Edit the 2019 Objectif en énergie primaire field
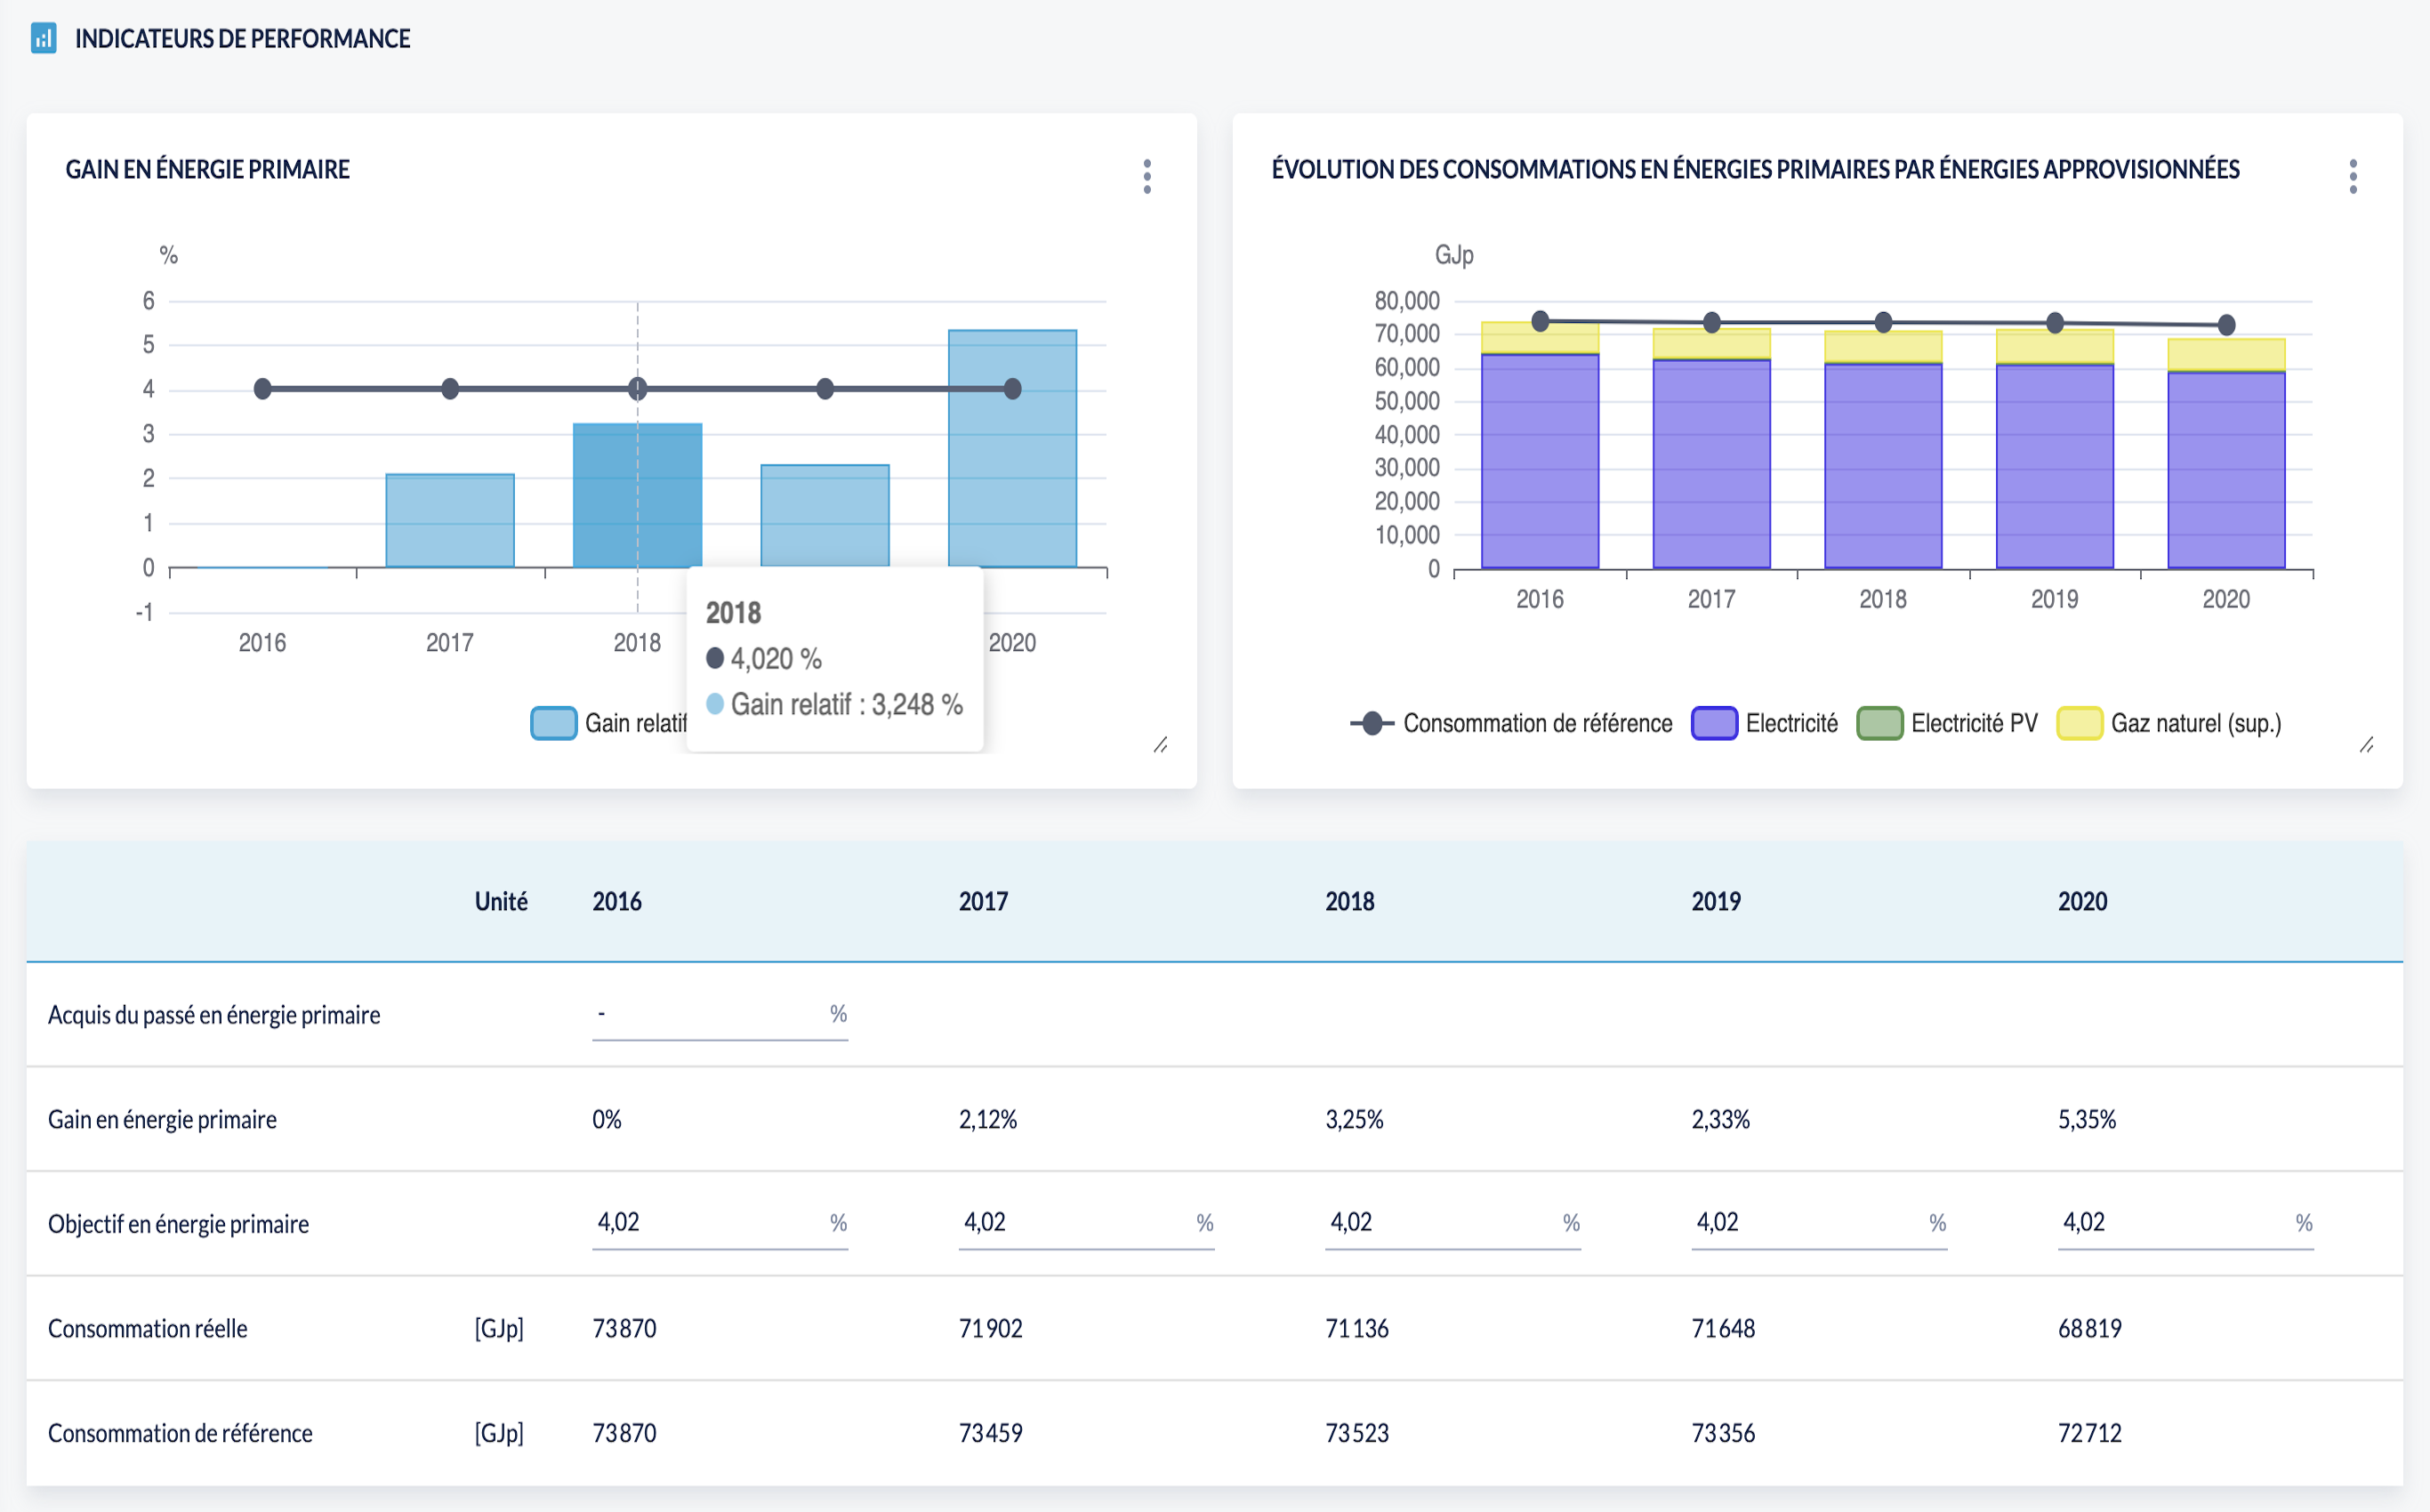Viewport: 2430px width, 1512px height. pyautogui.click(x=1819, y=1222)
